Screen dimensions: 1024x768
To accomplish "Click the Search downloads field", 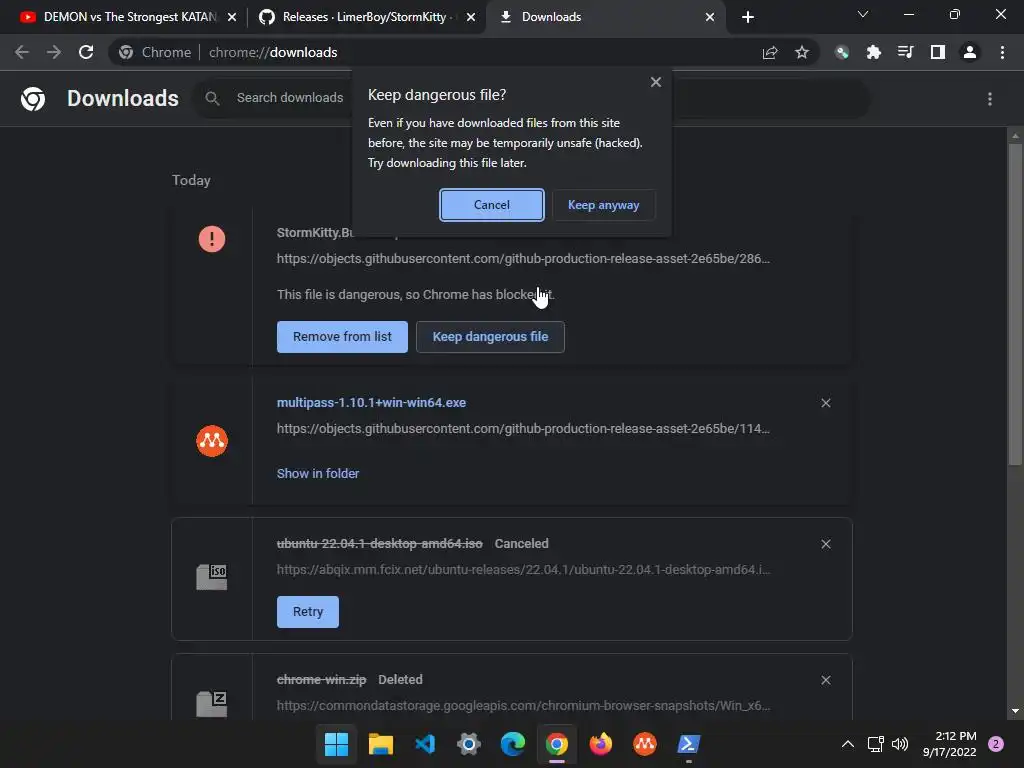I will 289,98.
